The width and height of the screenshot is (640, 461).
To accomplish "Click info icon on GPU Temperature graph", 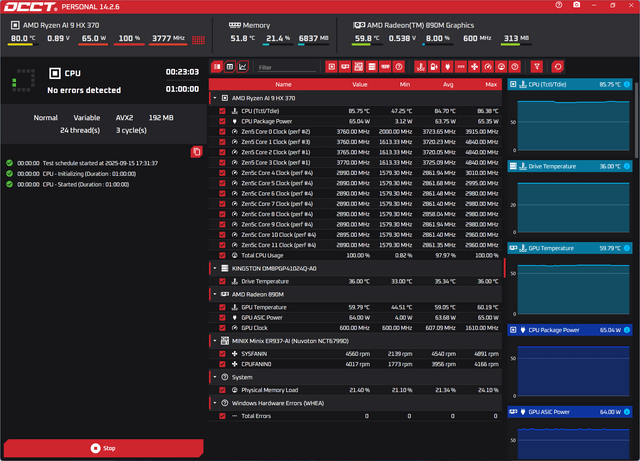I will (627, 248).
